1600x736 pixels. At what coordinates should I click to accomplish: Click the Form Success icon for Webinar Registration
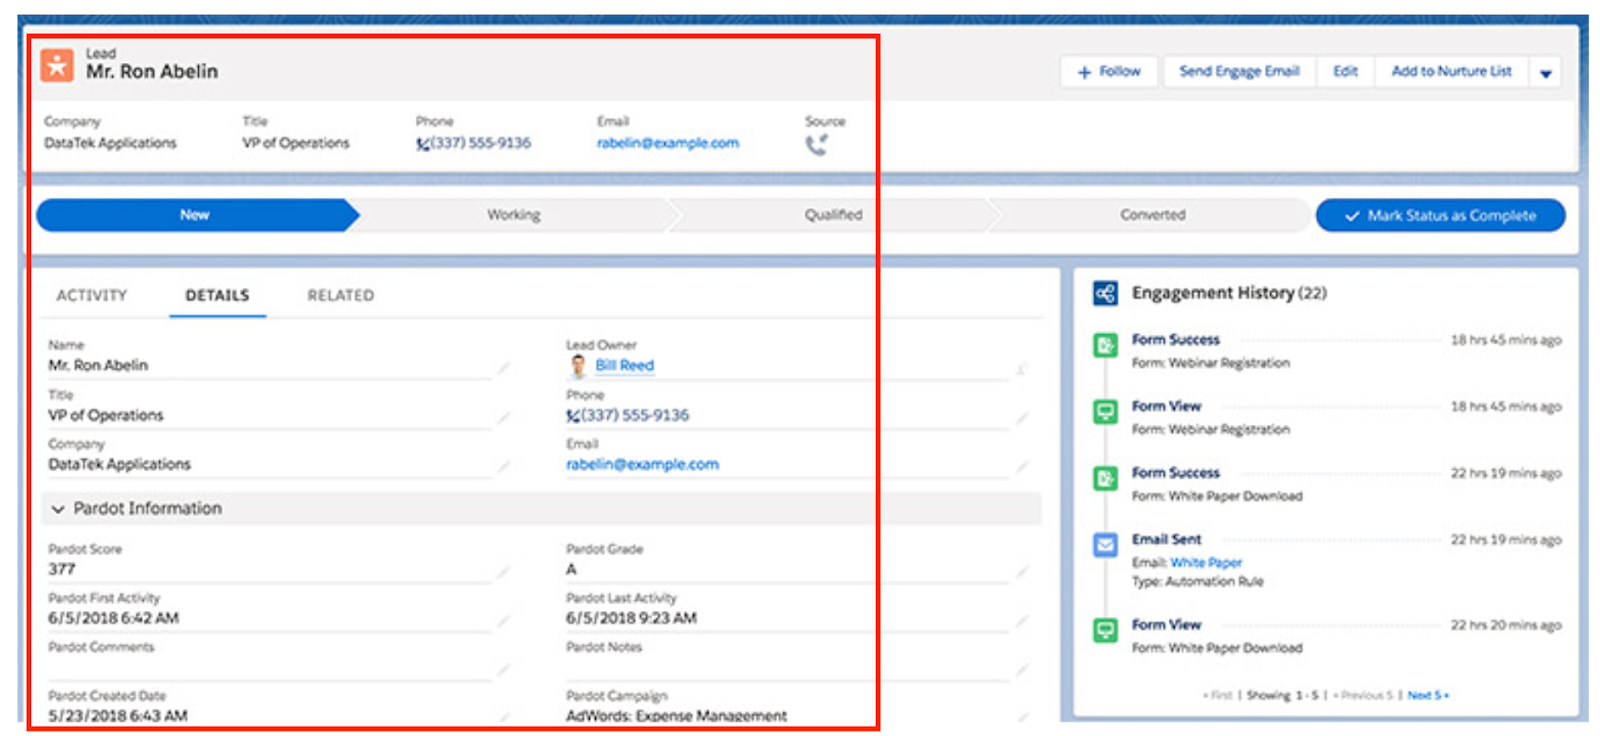click(1105, 346)
